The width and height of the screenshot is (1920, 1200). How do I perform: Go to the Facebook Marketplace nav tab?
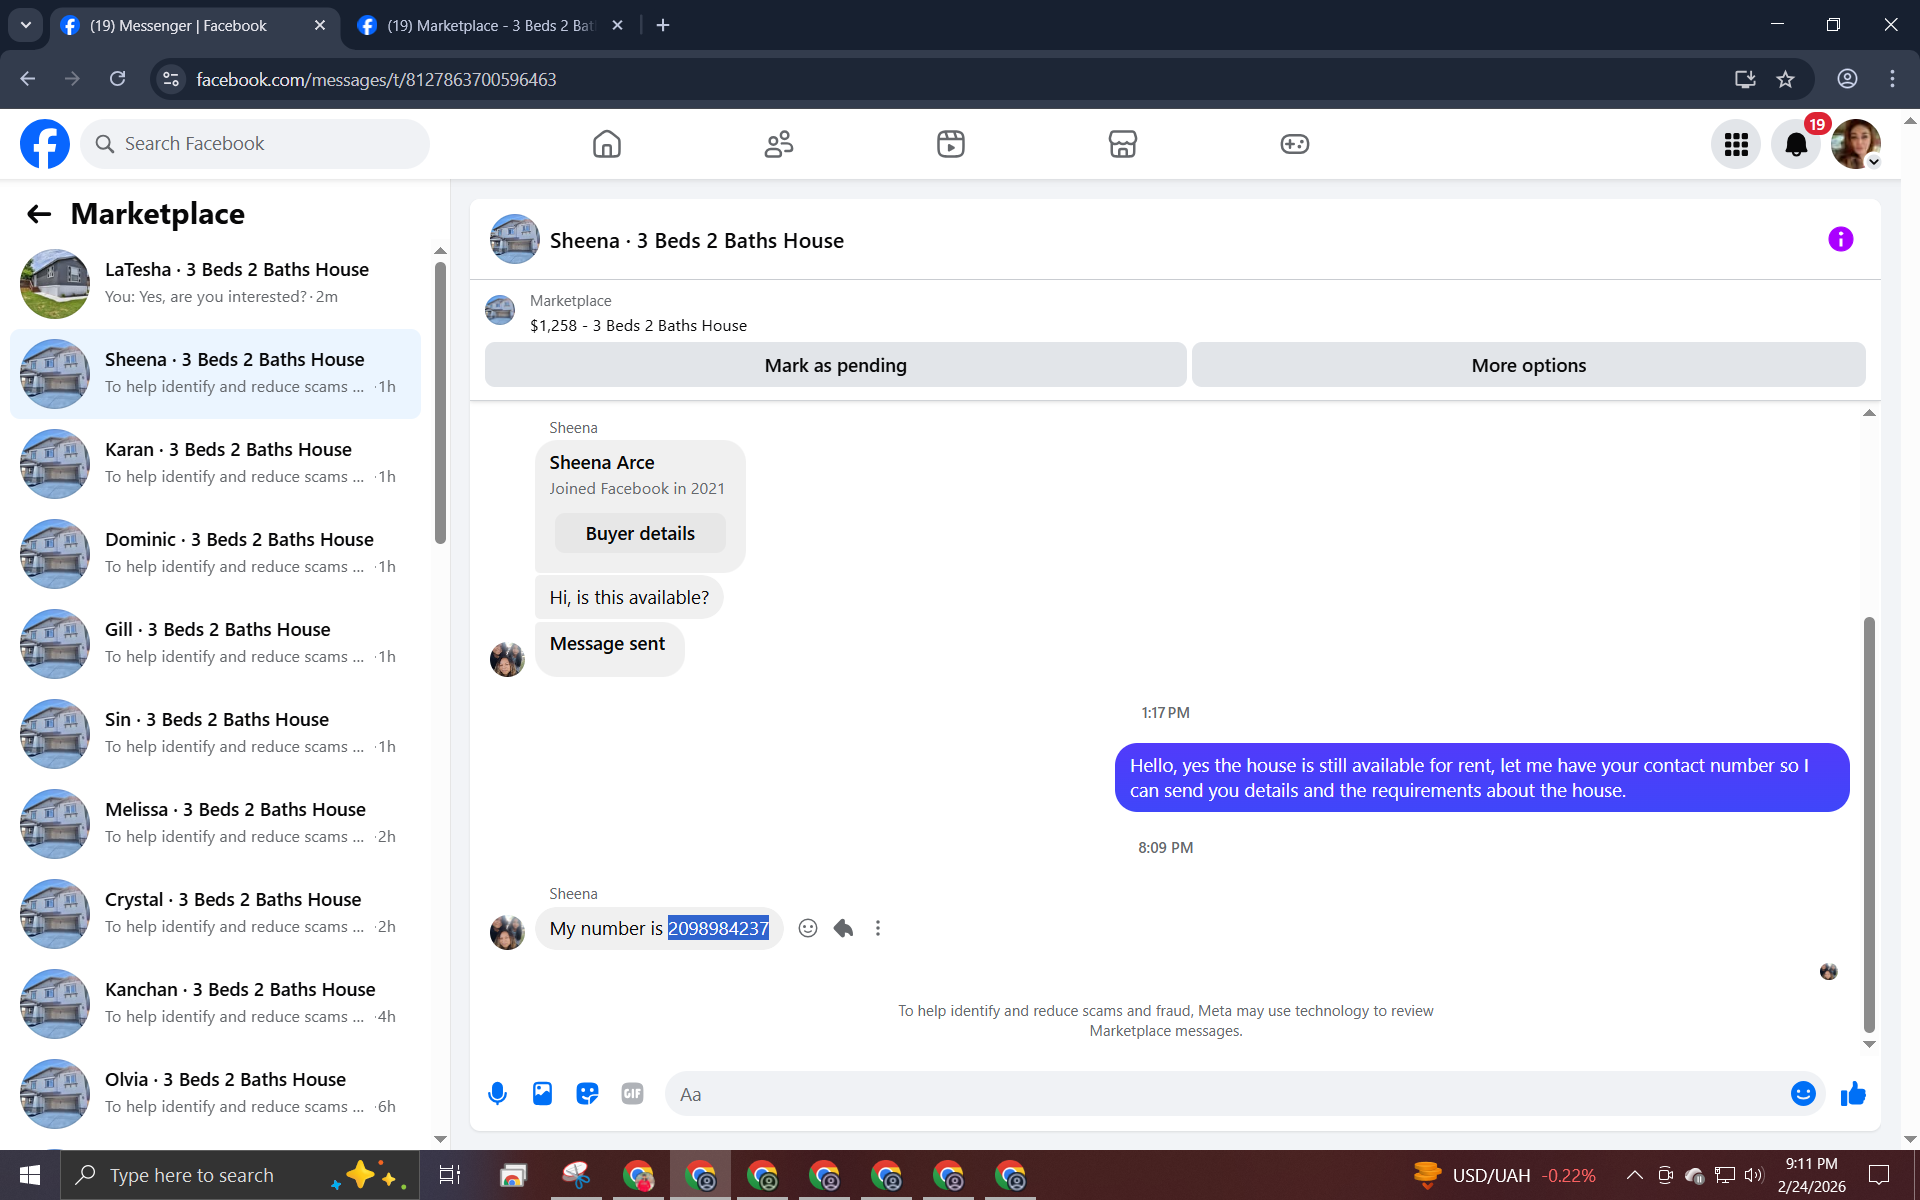pos(1122,144)
